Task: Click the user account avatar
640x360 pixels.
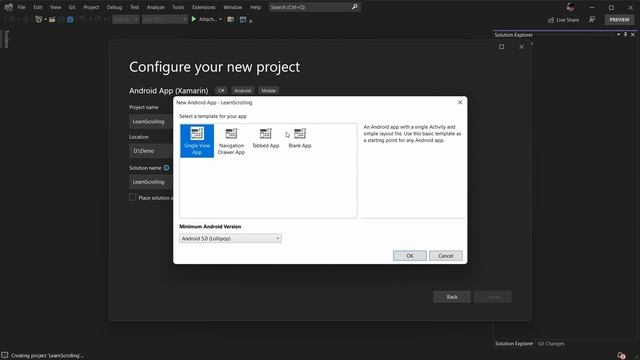Action: pyautogui.click(x=571, y=7)
